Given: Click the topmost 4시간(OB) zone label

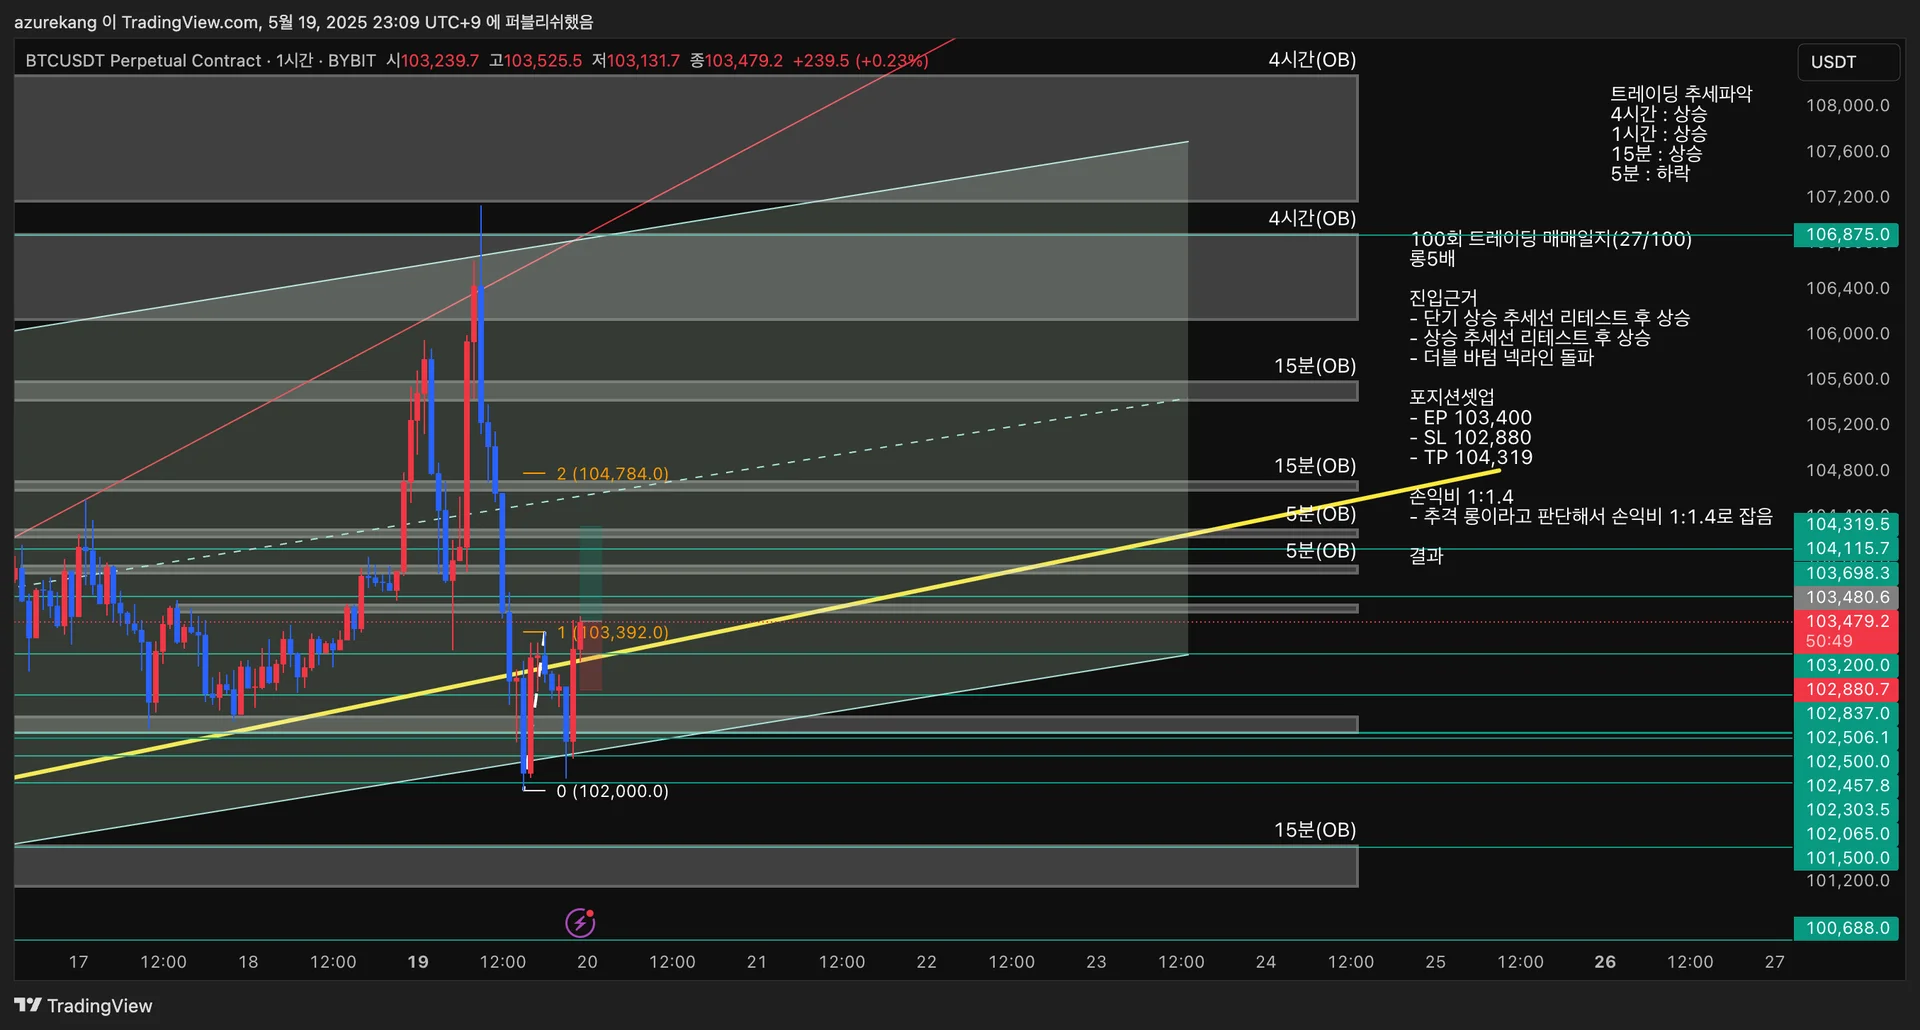Looking at the screenshot, I should (1312, 60).
